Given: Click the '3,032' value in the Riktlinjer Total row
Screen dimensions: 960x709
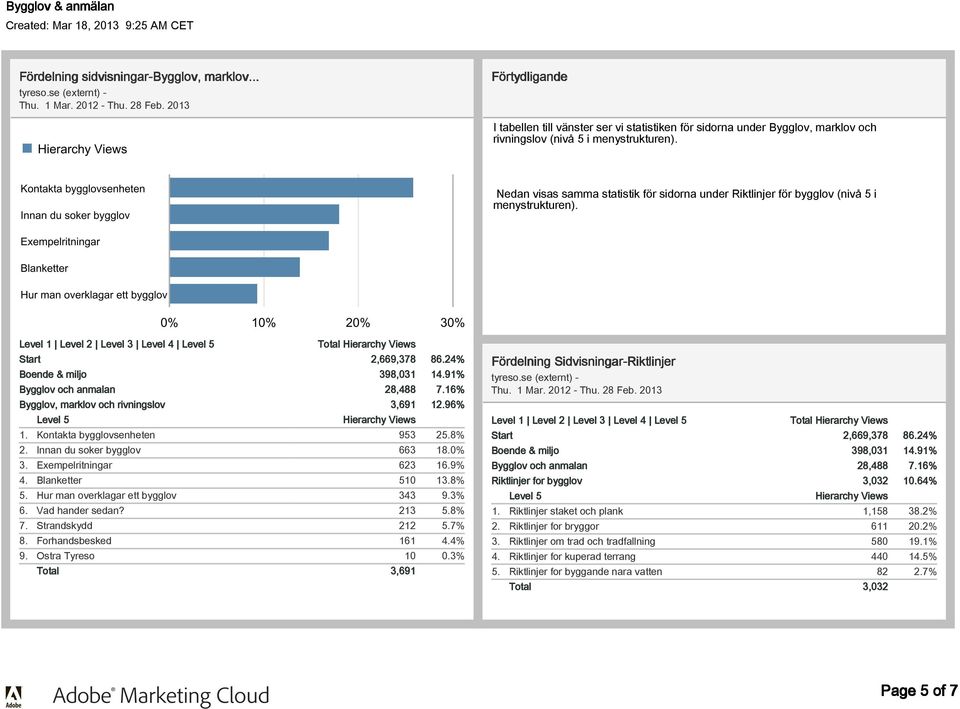Looking at the screenshot, I should pyautogui.click(x=875, y=587).
